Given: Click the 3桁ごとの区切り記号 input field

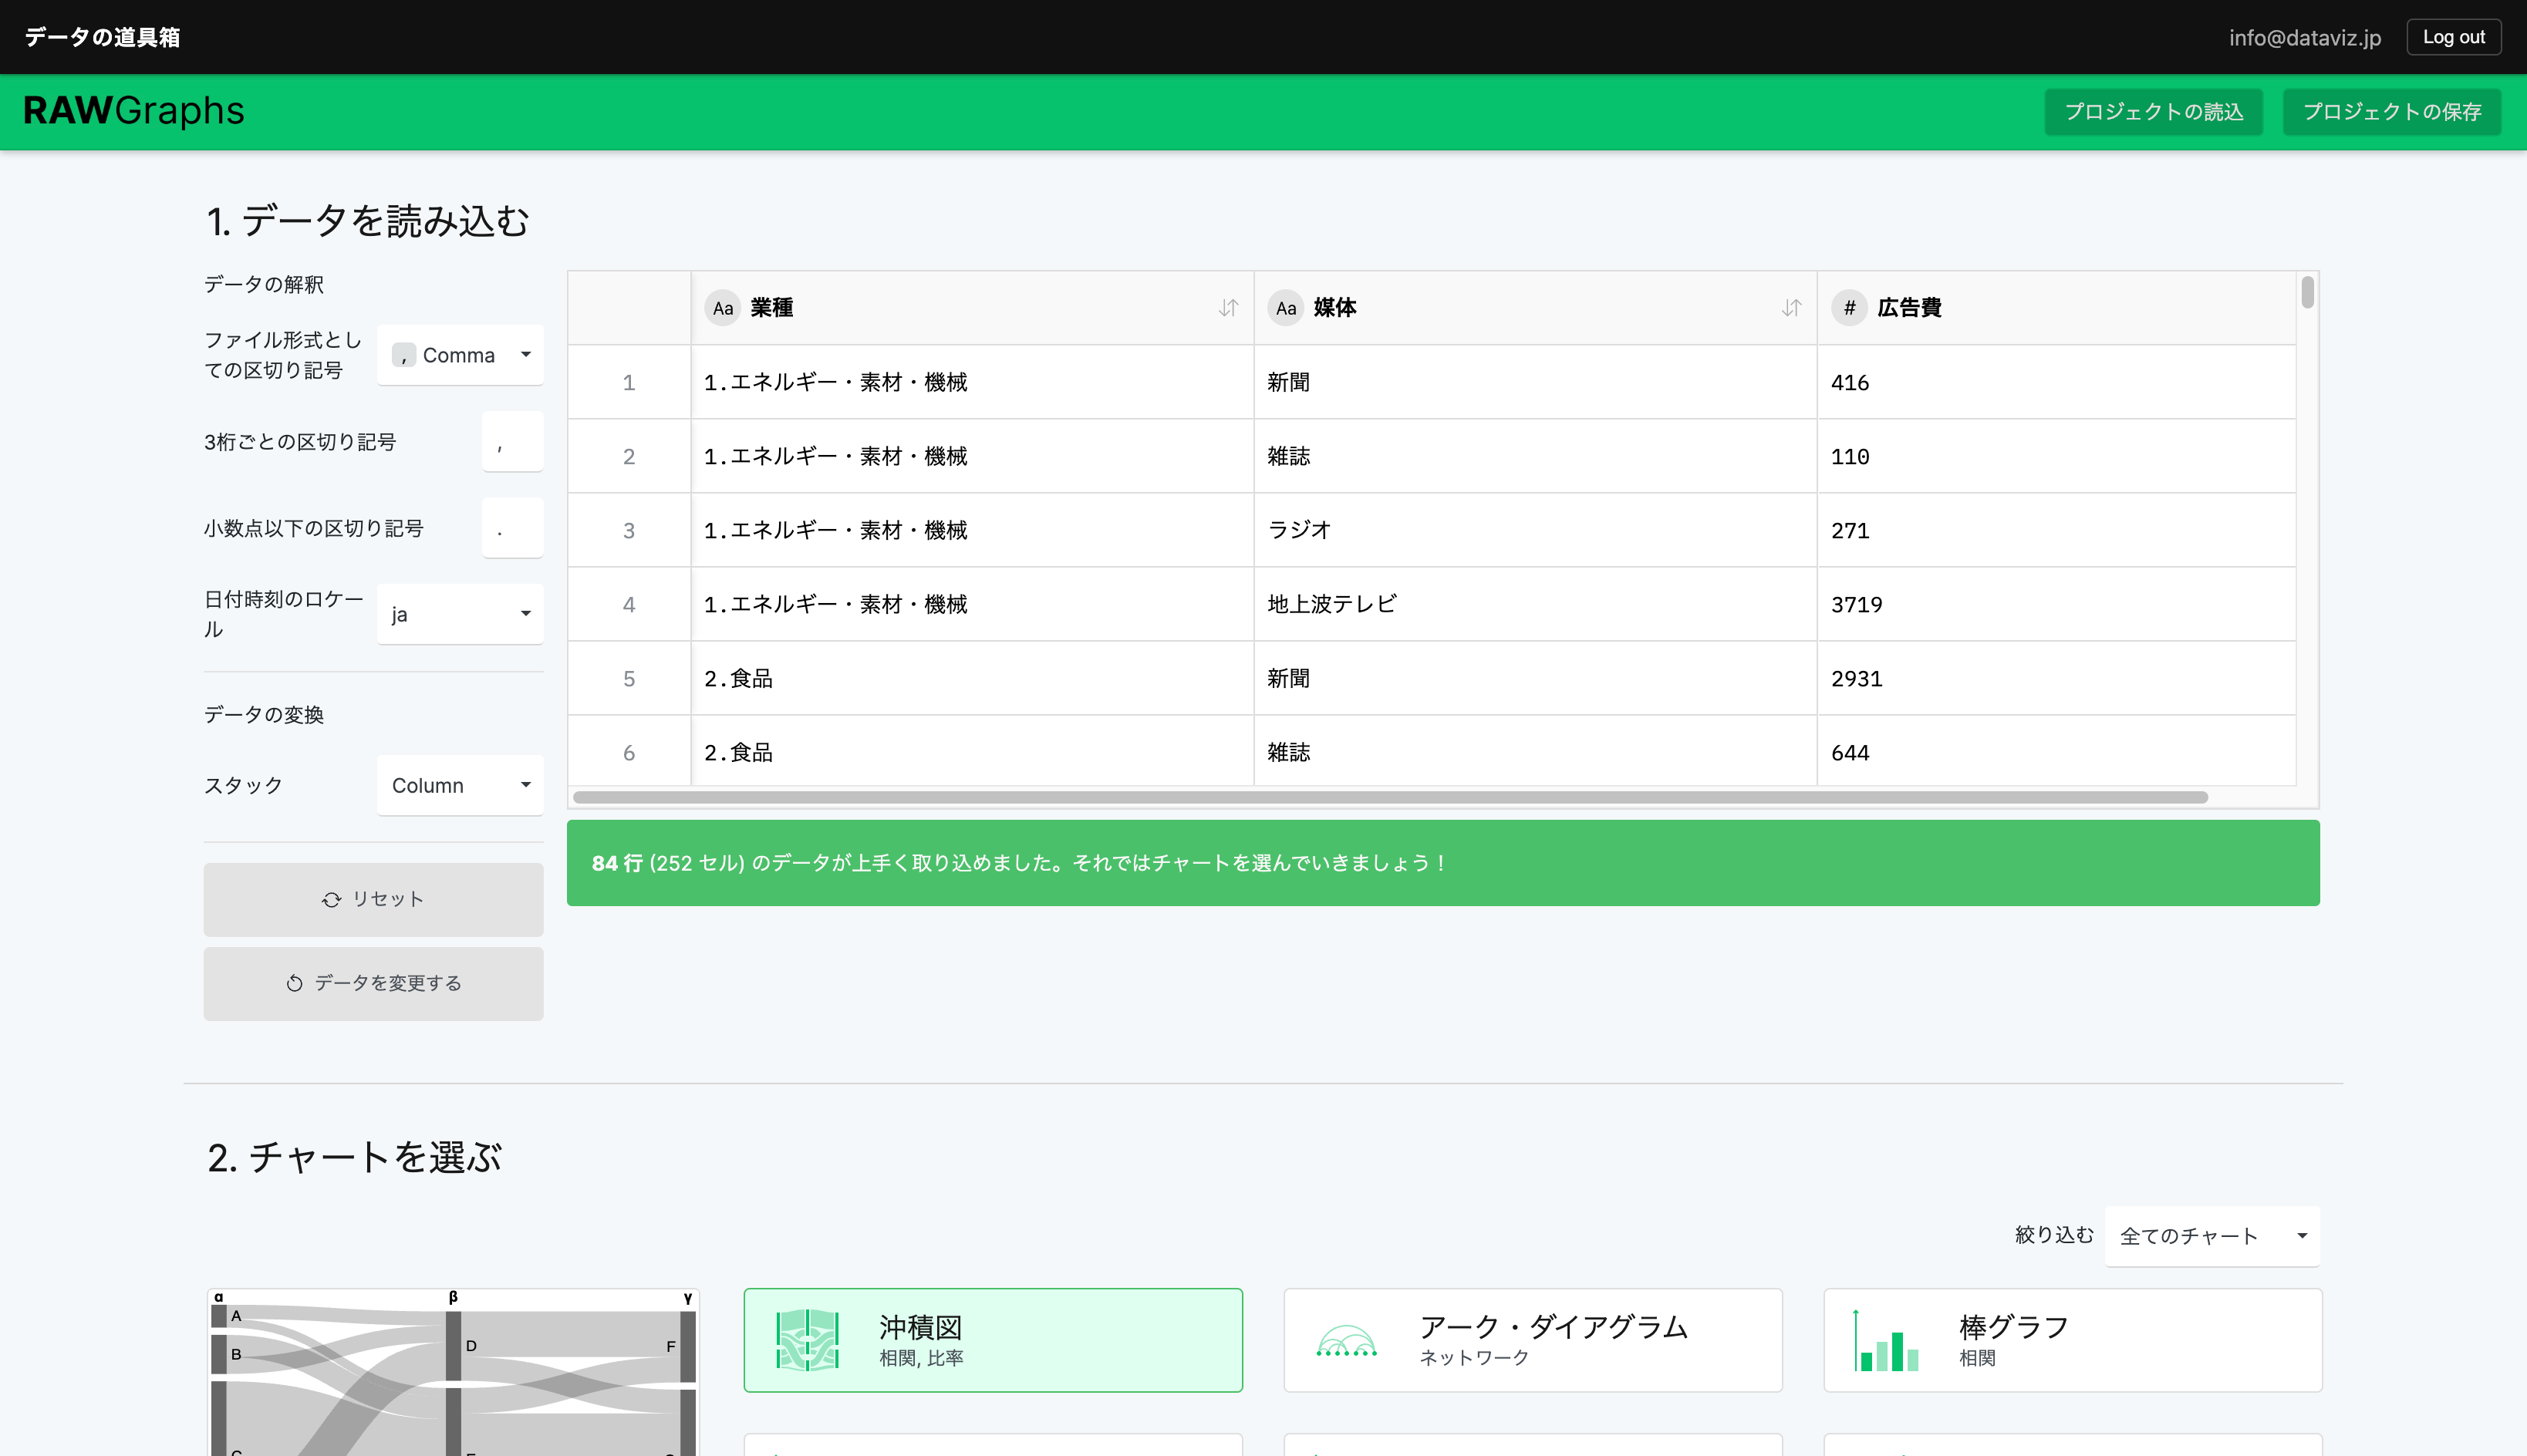Looking at the screenshot, I should 511,441.
